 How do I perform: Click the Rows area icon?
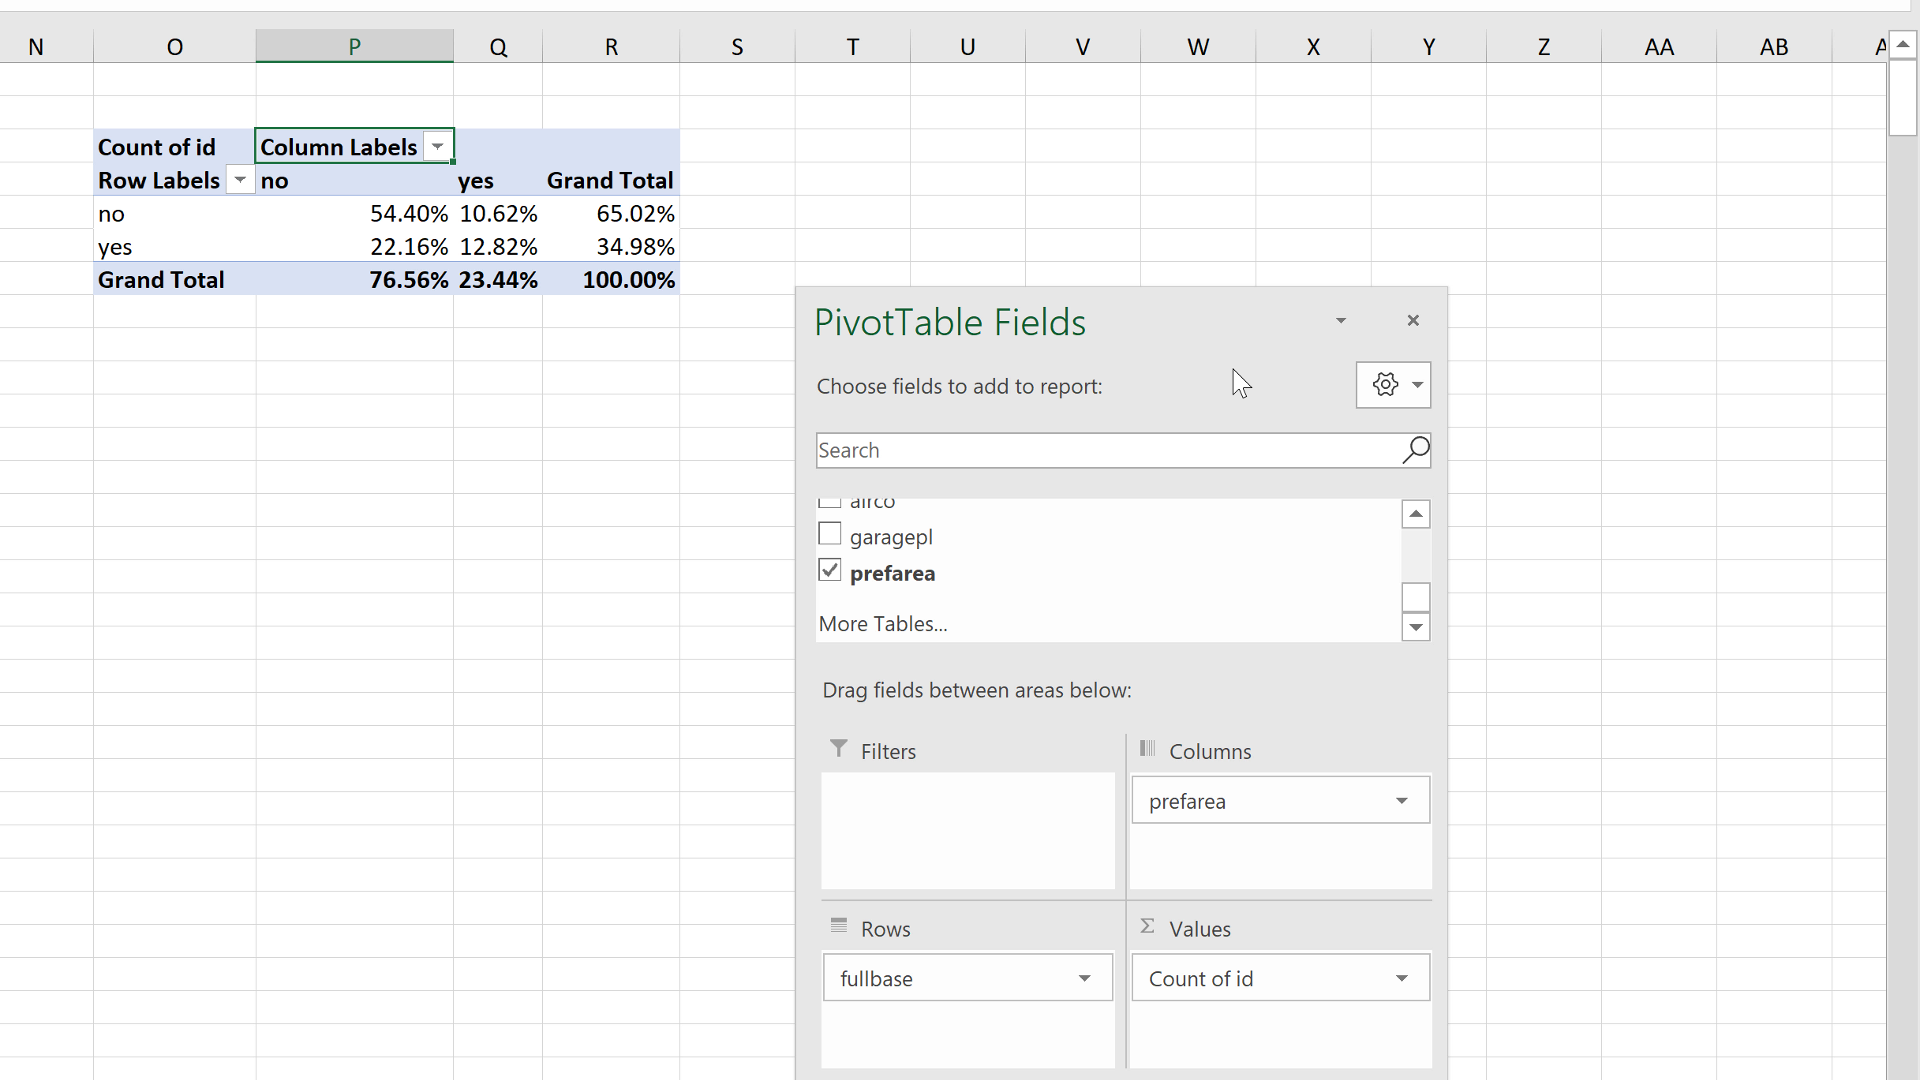(839, 926)
